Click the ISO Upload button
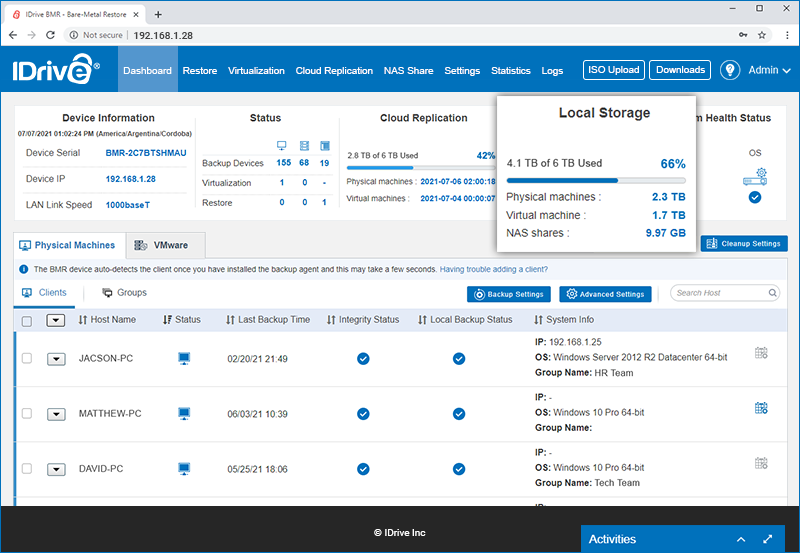 614,70
